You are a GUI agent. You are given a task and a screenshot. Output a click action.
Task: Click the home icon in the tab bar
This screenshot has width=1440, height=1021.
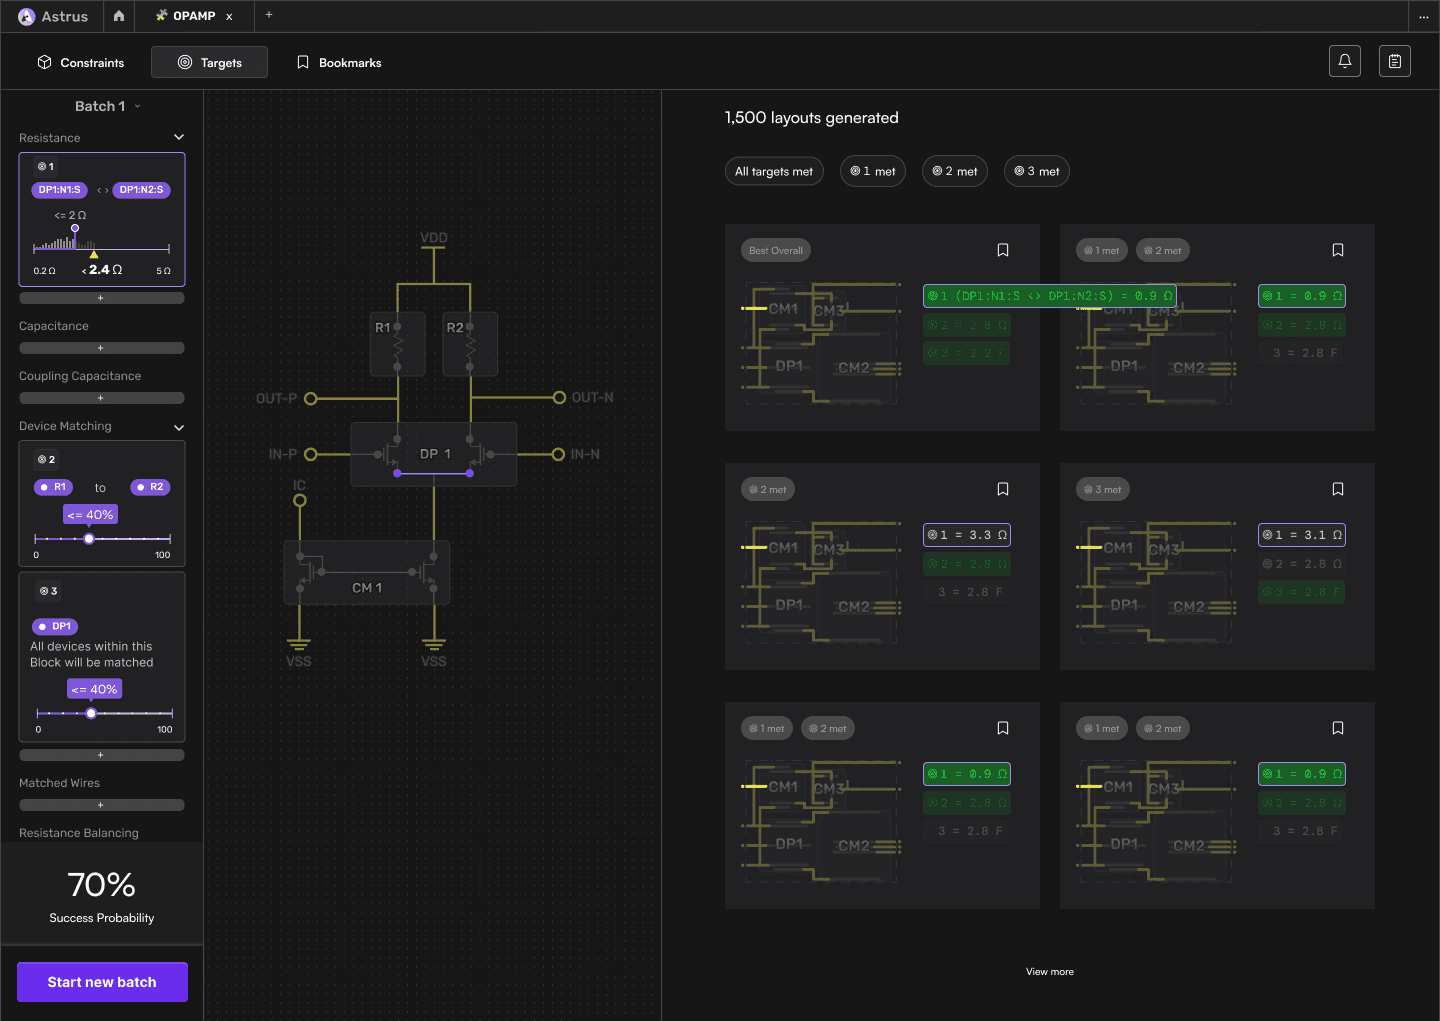[x=119, y=16]
